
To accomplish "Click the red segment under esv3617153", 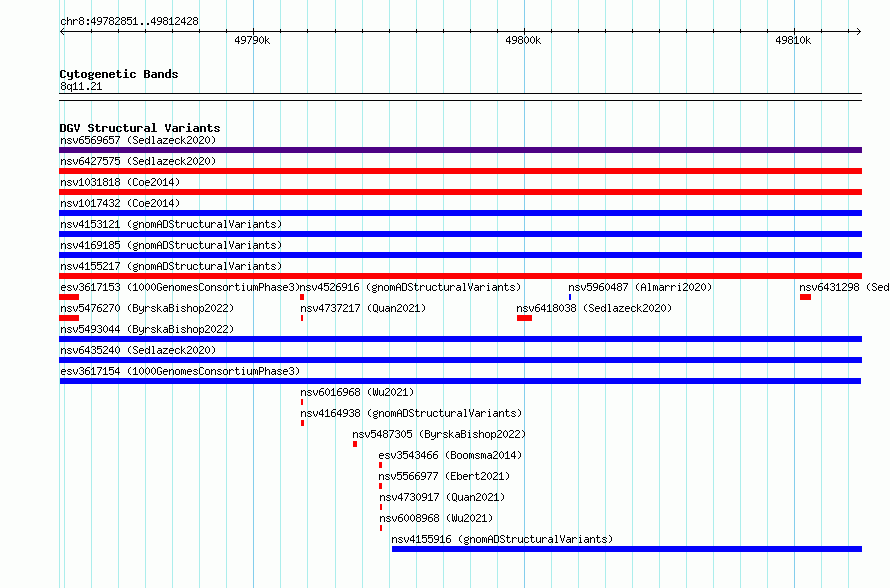I will point(69,297).
